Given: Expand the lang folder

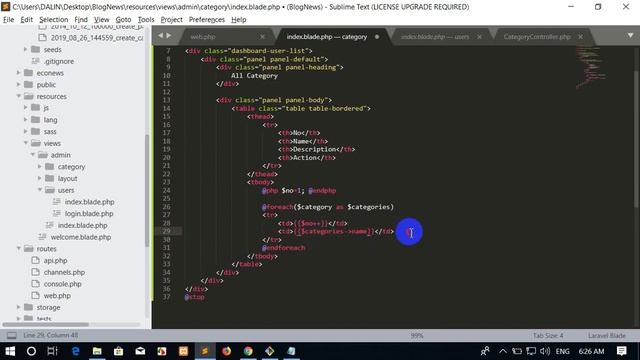Looking at the screenshot, I should (x=25, y=120).
